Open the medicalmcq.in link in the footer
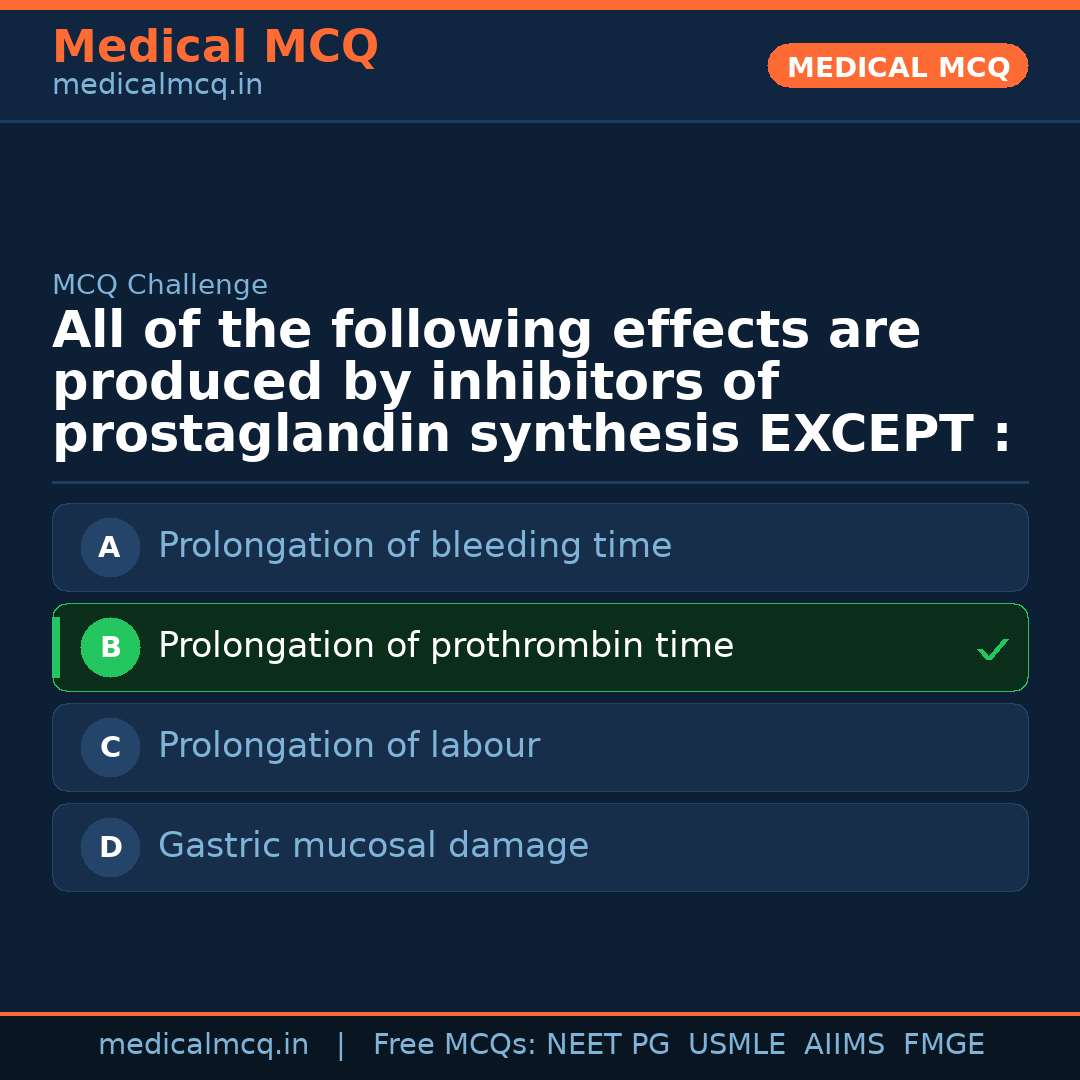This screenshot has height=1080, width=1080. [203, 1045]
